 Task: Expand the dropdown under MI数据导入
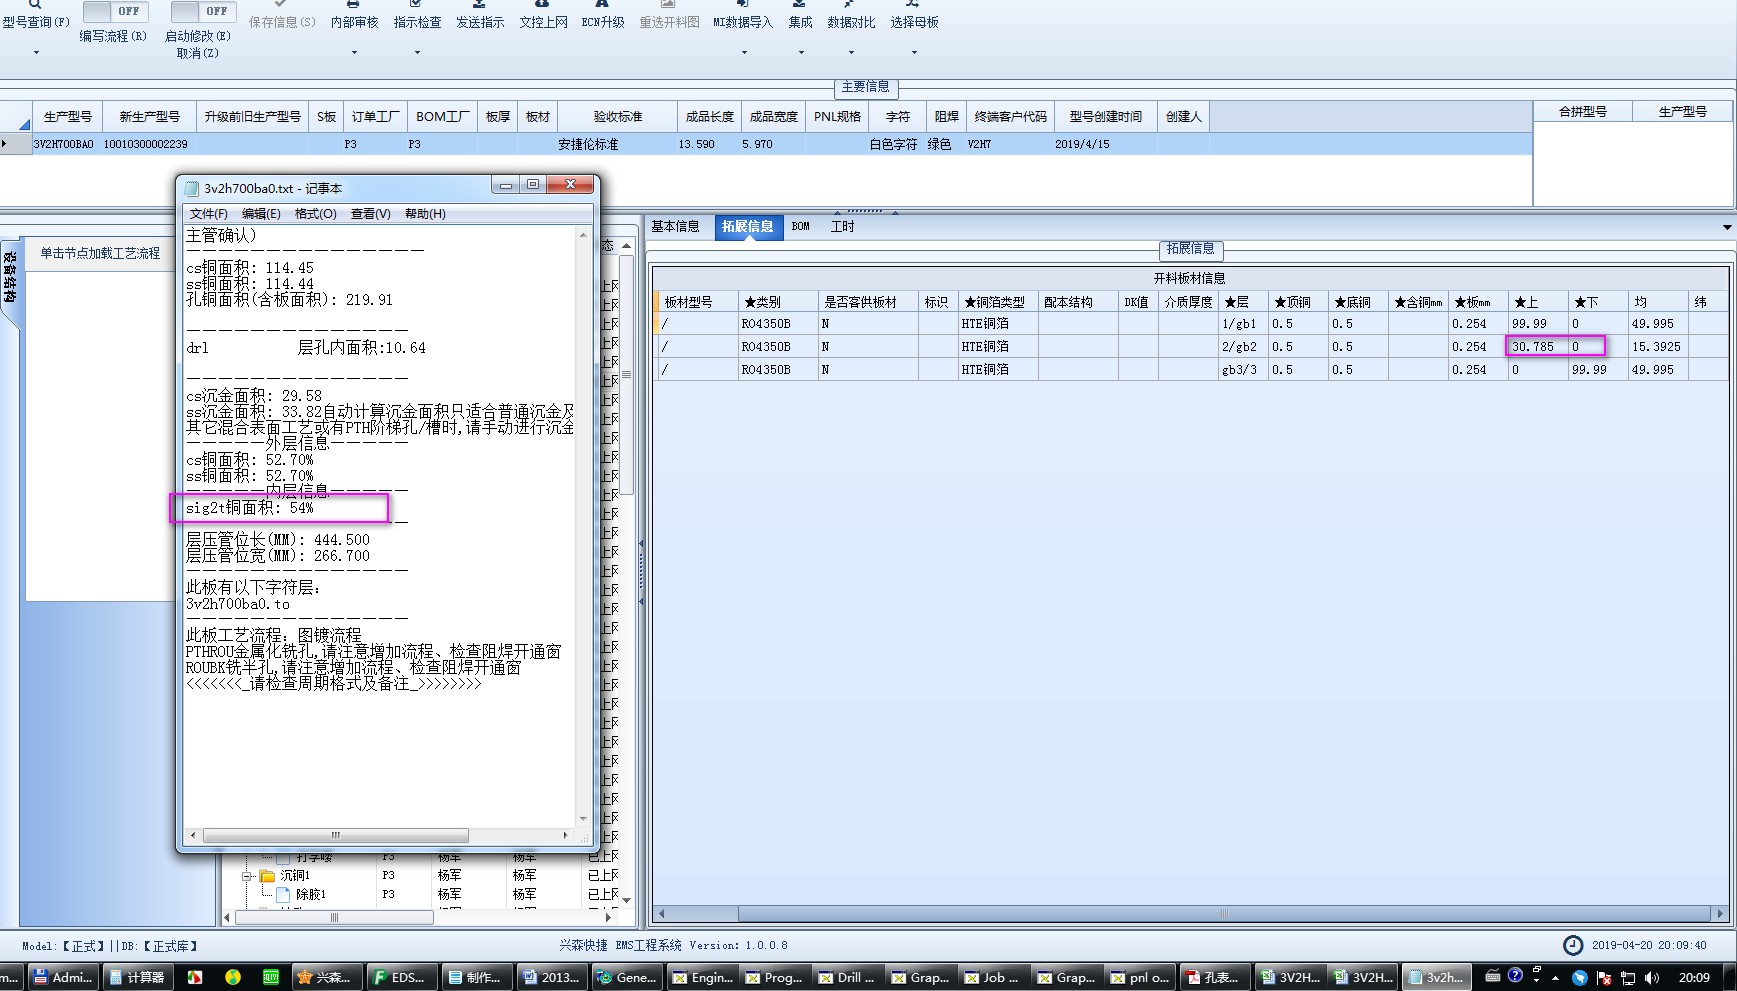tap(744, 52)
